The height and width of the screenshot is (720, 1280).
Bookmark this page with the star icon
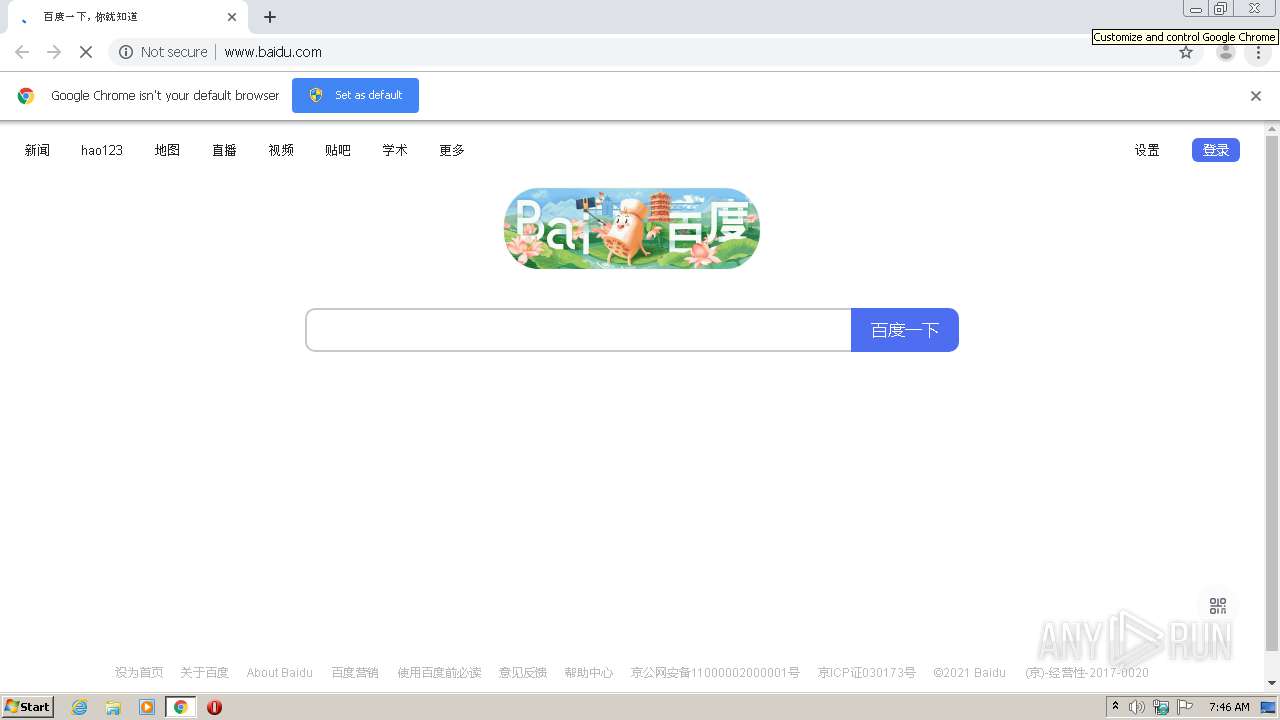pyautogui.click(x=1186, y=52)
